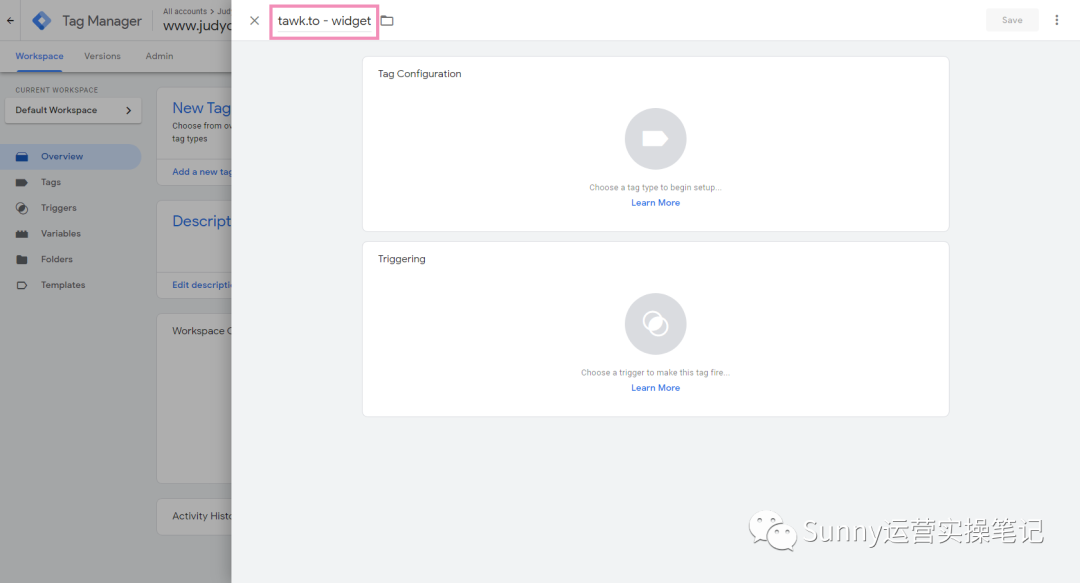The image size is (1080, 583).
Task: Open Learn More link under Triggering
Action: [x=655, y=388]
